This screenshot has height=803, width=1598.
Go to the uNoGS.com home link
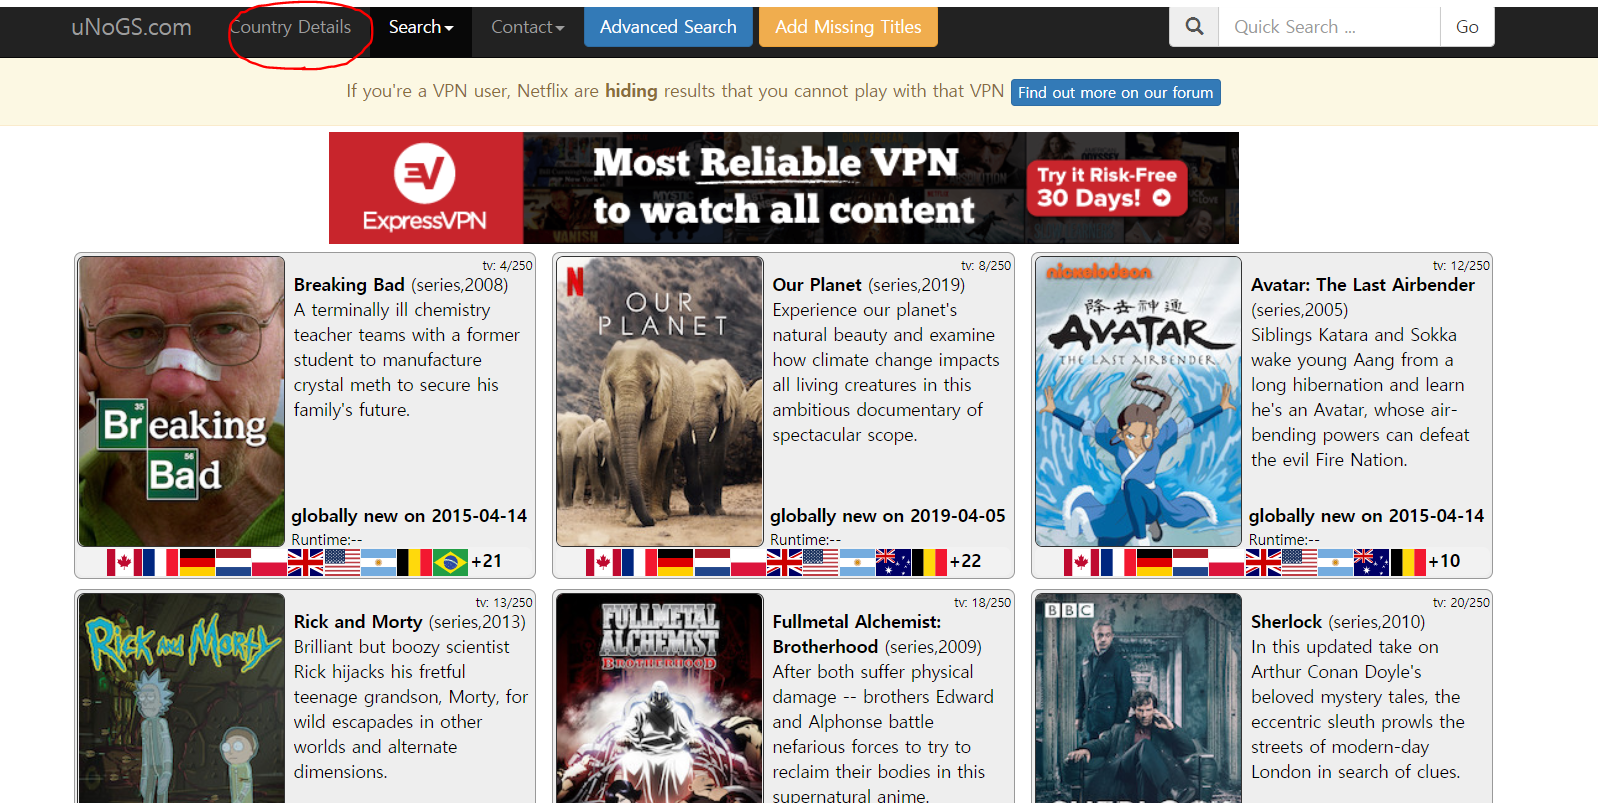[131, 27]
